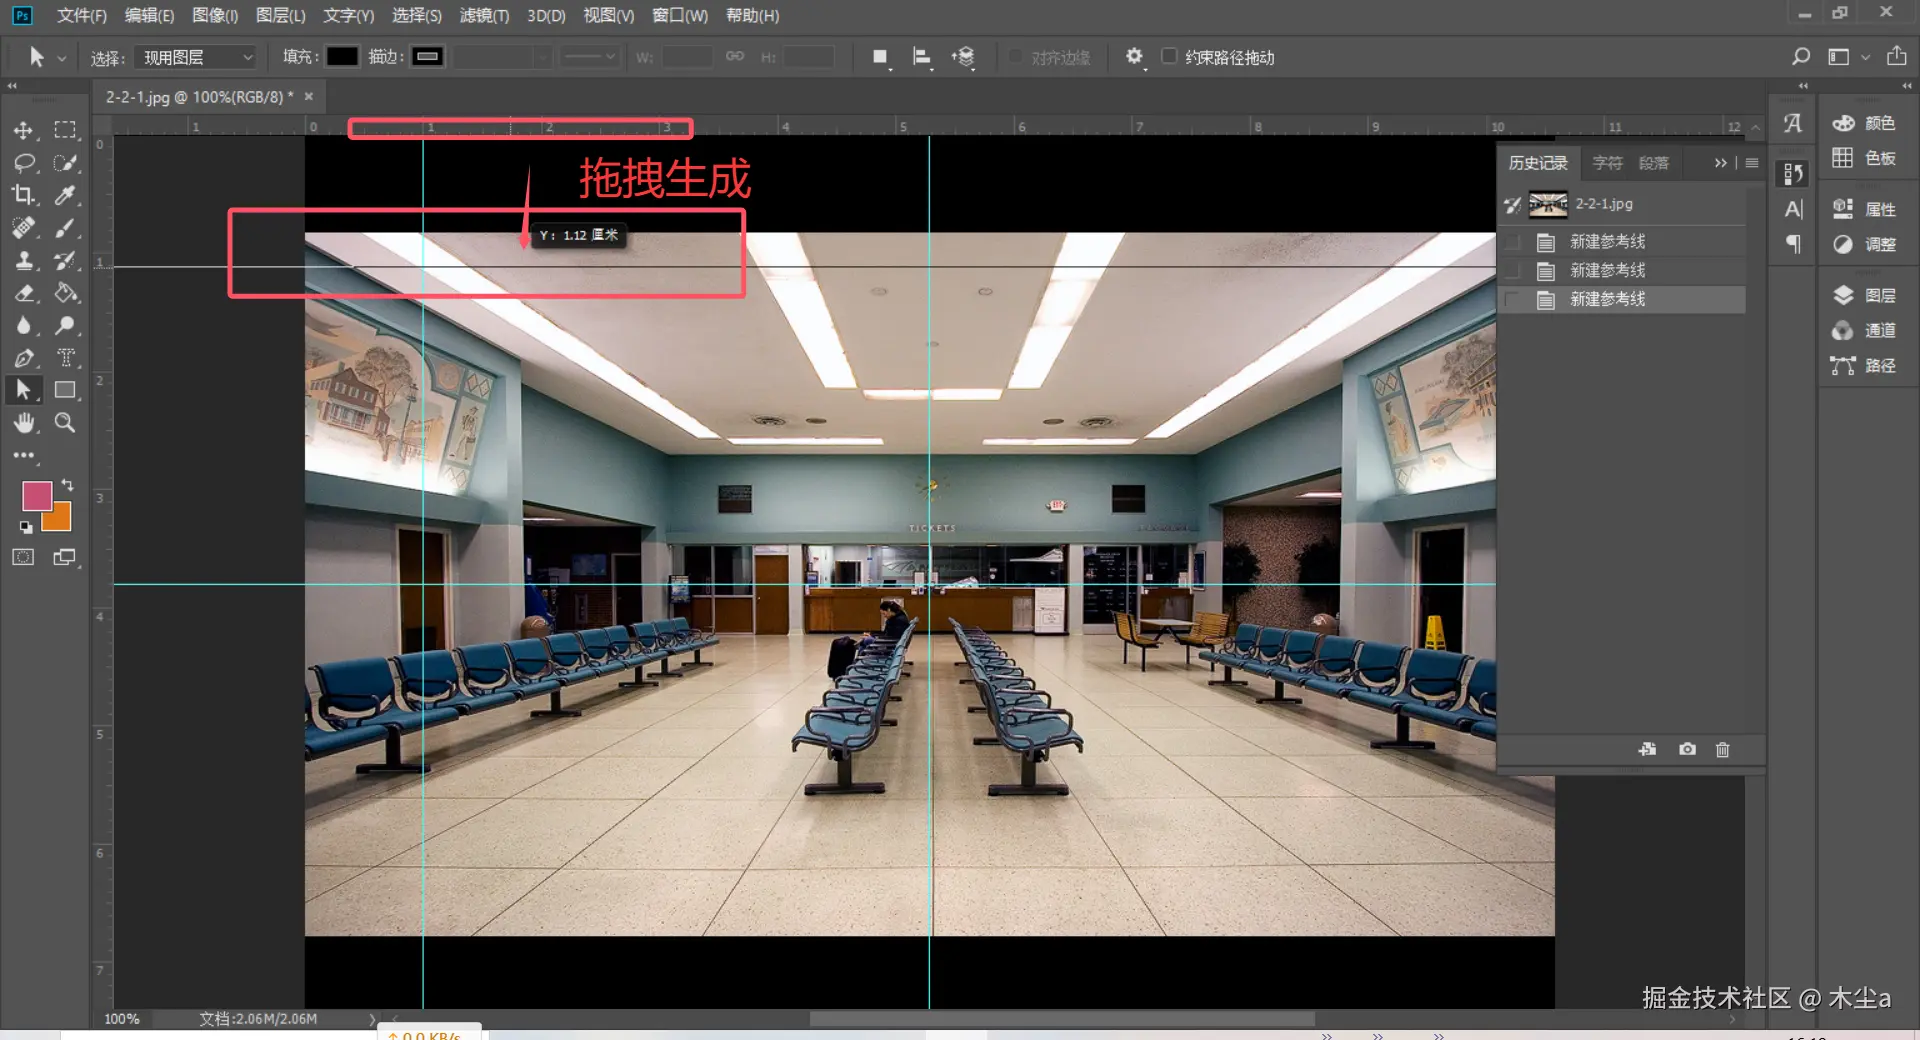
Task: Open the 填充 fill color swatch
Action: [342, 56]
